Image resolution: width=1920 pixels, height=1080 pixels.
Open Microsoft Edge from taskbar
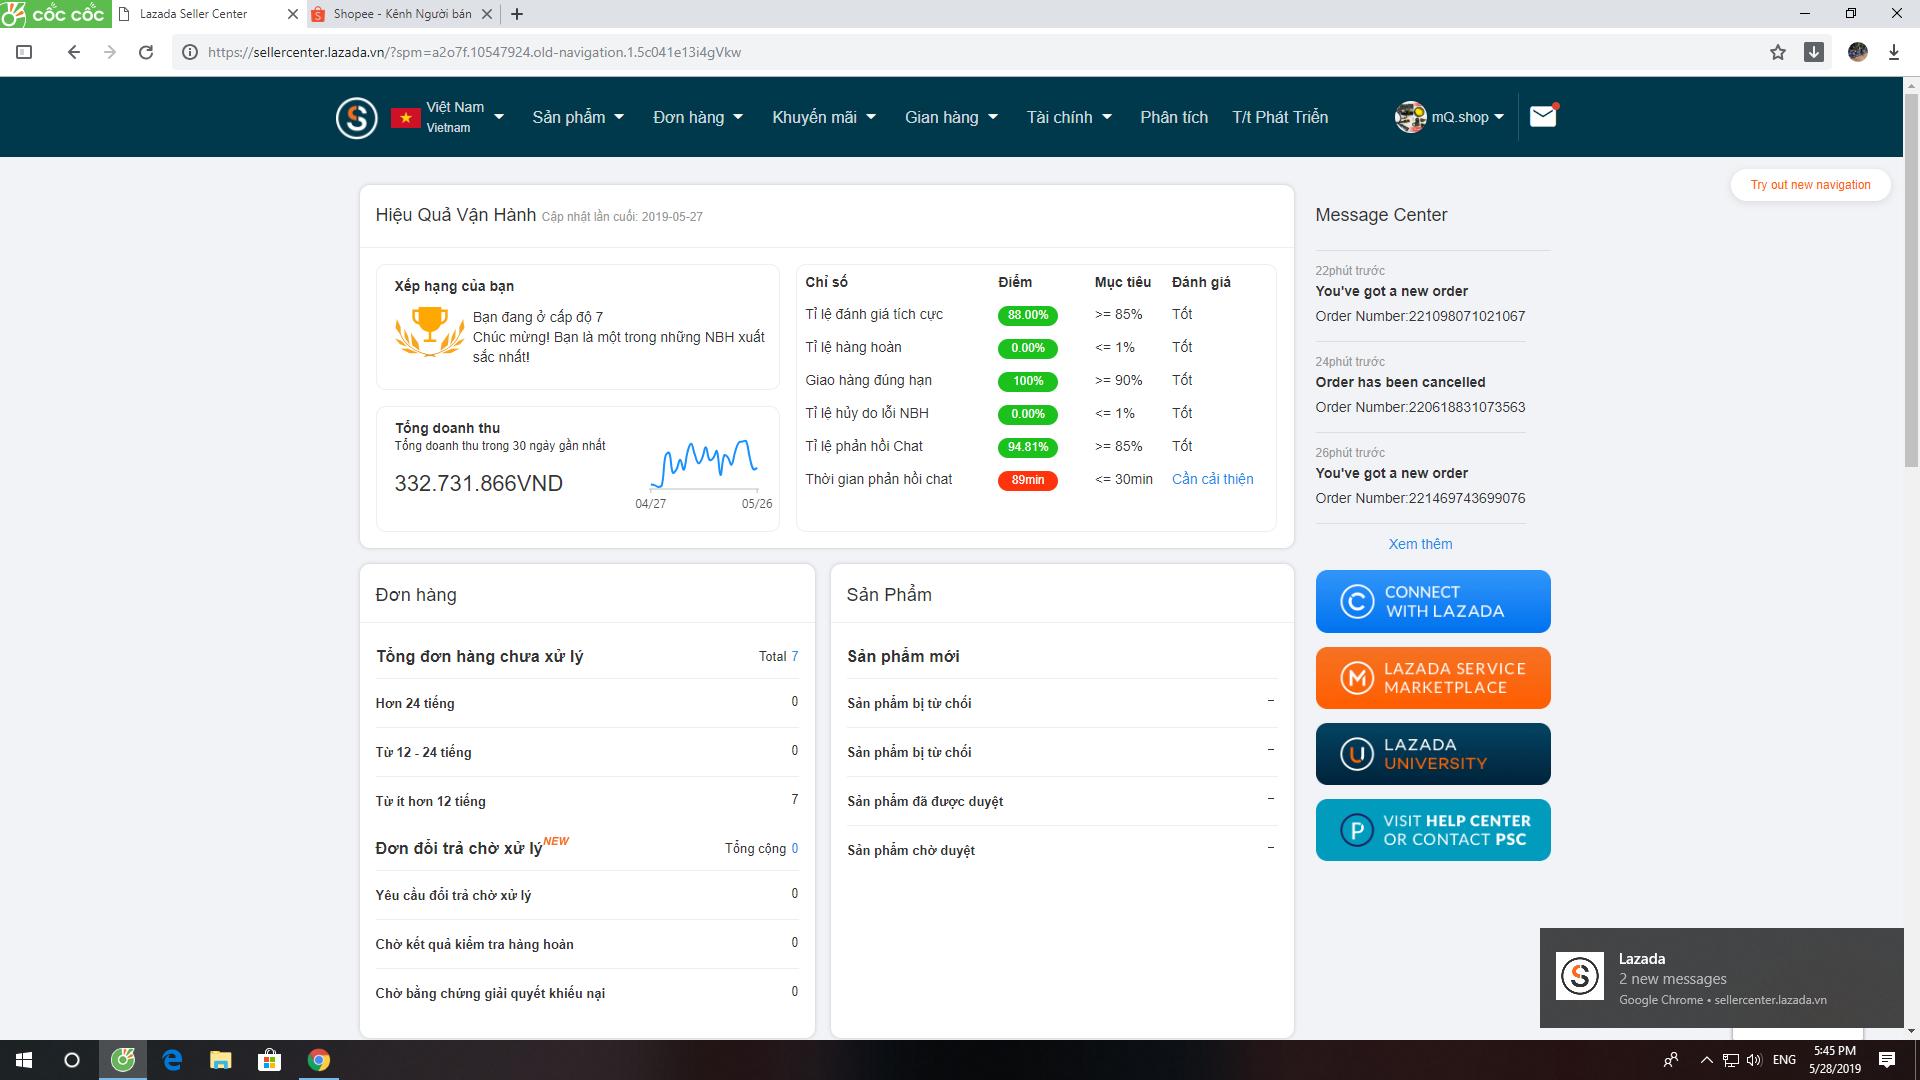click(172, 1060)
